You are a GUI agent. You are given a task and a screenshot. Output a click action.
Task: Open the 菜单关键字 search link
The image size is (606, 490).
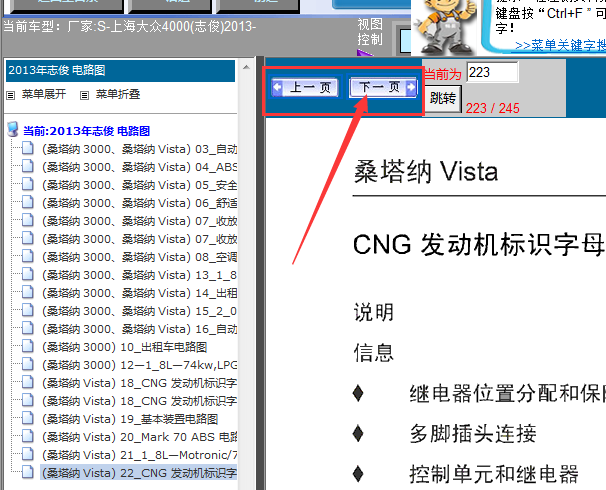pos(560,45)
